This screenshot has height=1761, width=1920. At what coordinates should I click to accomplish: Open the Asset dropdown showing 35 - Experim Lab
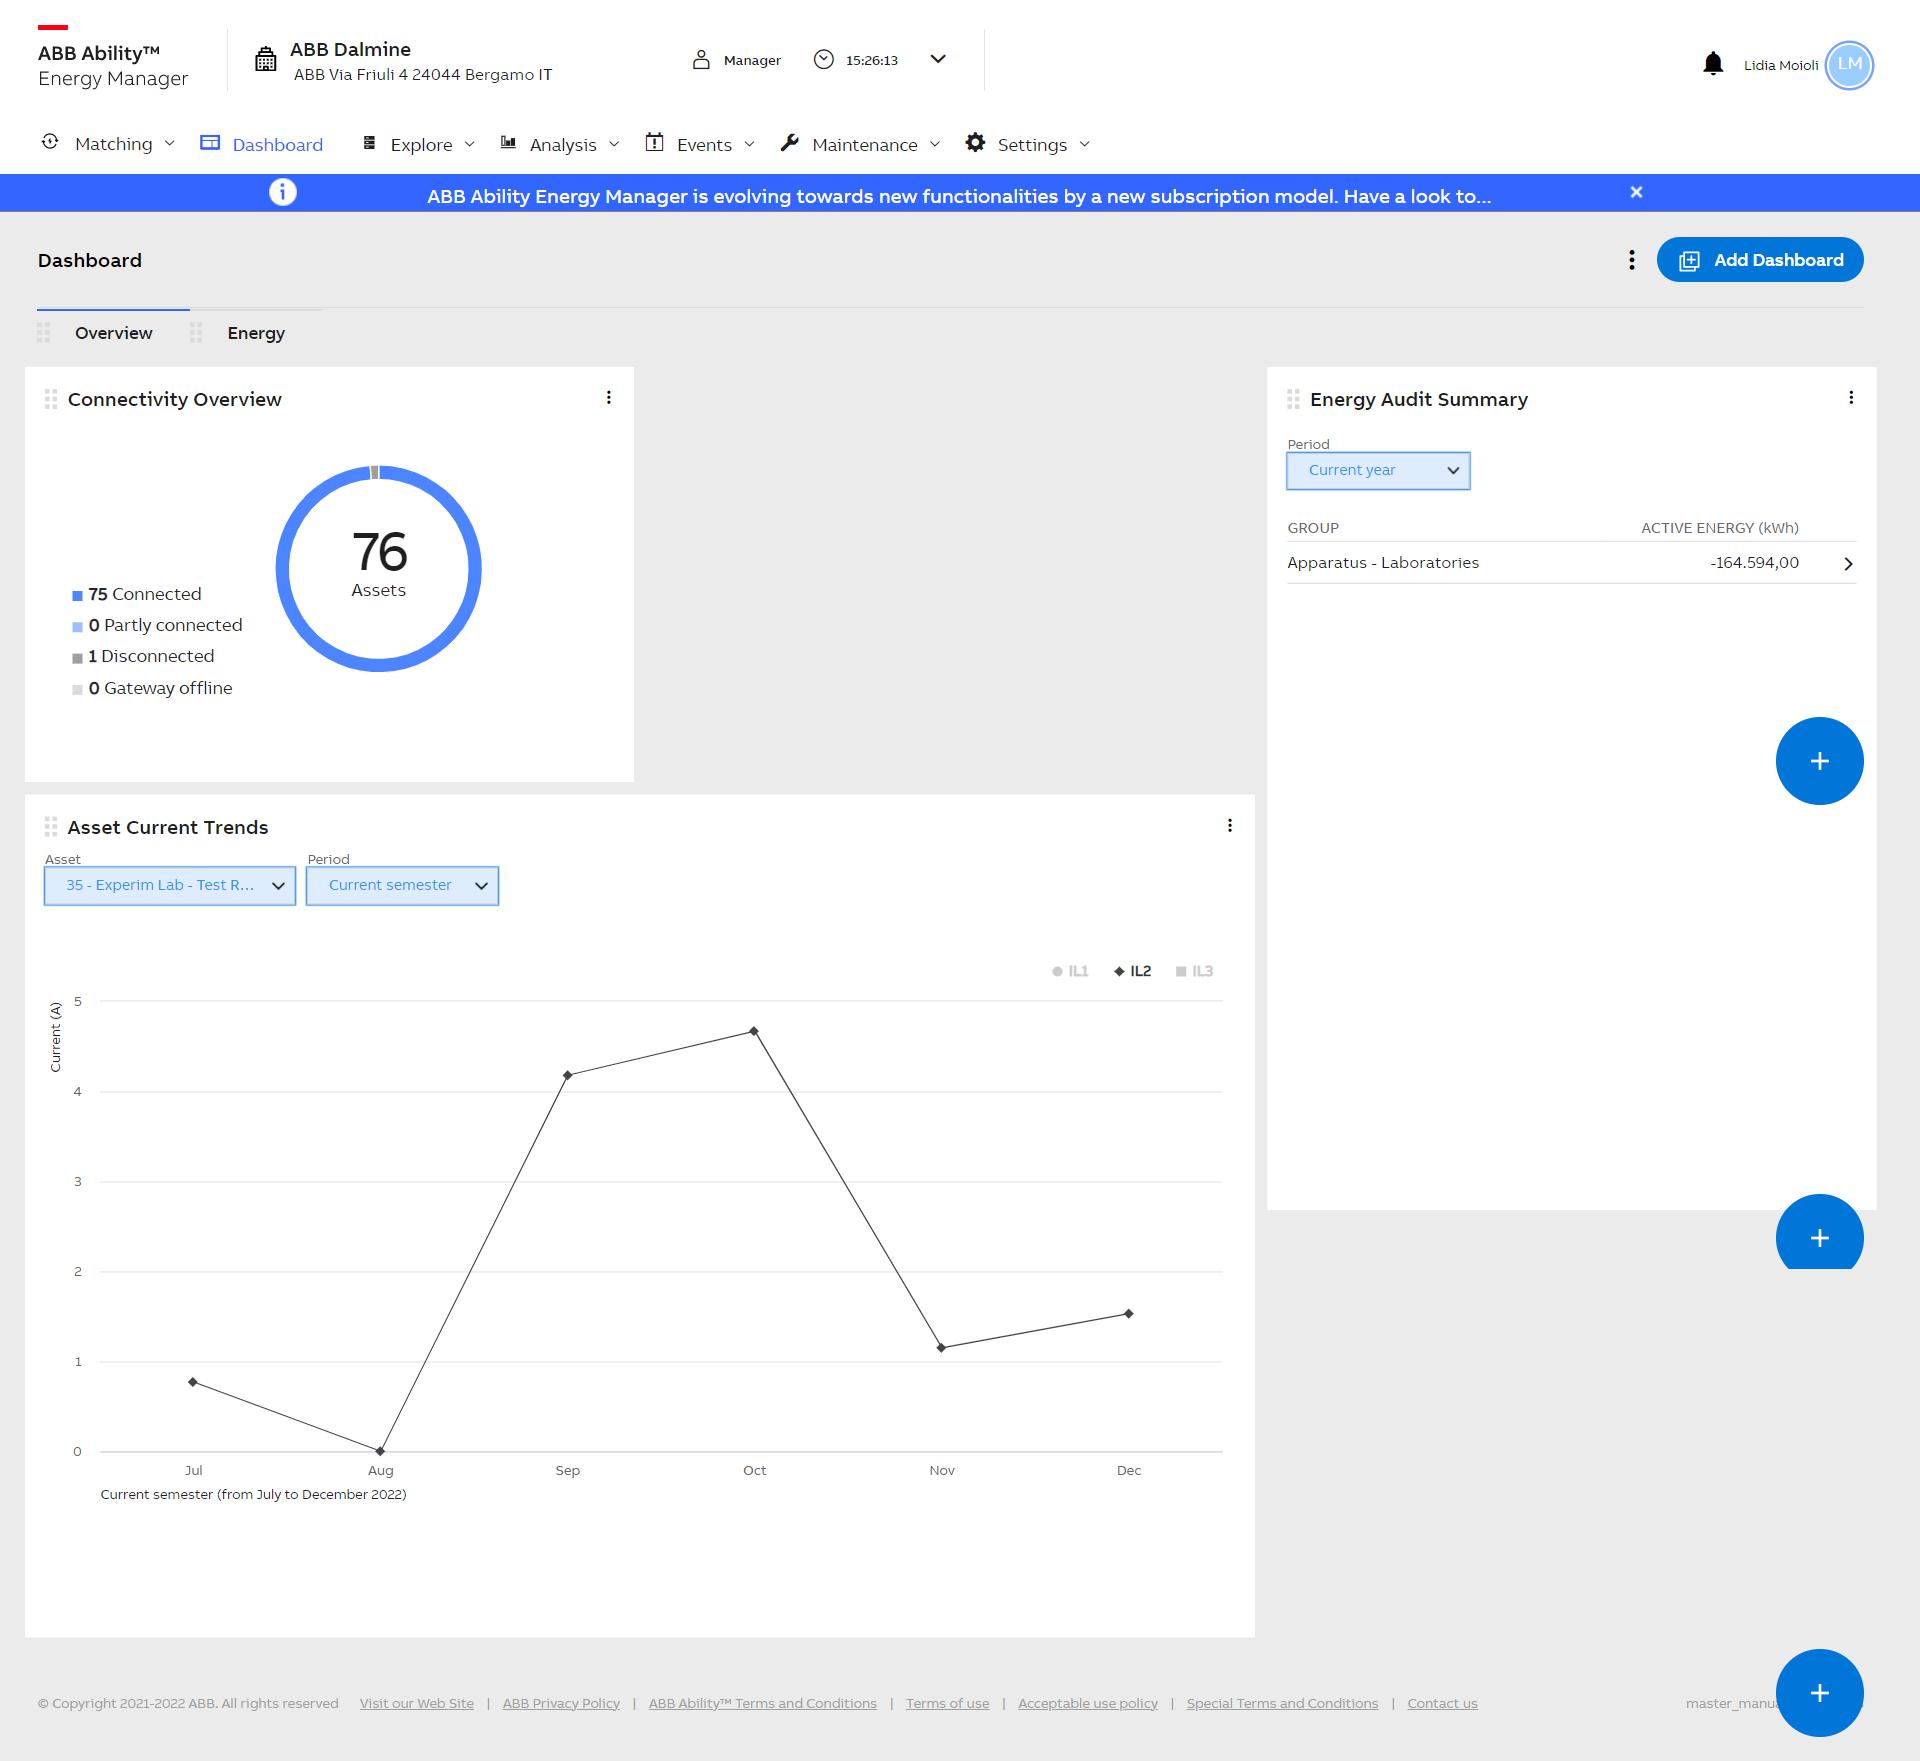pos(170,886)
